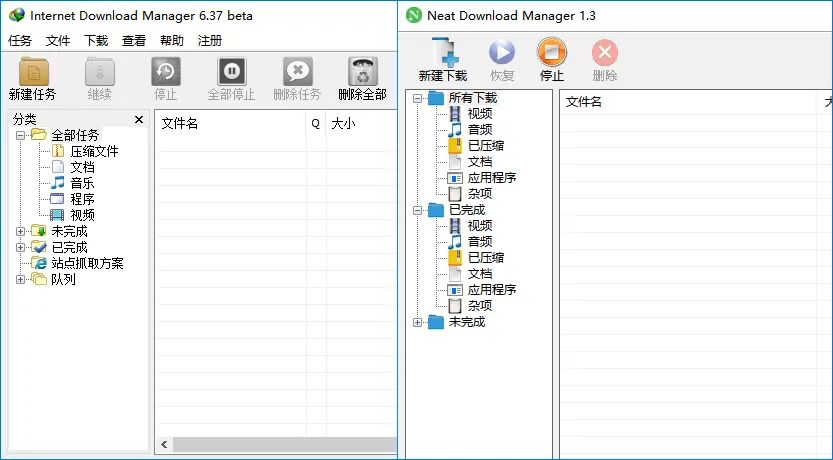833x460 pixels.
Task: Collapse the 所有下载 node in Neat
Action: pyautogui.click(x=418, y=98)
